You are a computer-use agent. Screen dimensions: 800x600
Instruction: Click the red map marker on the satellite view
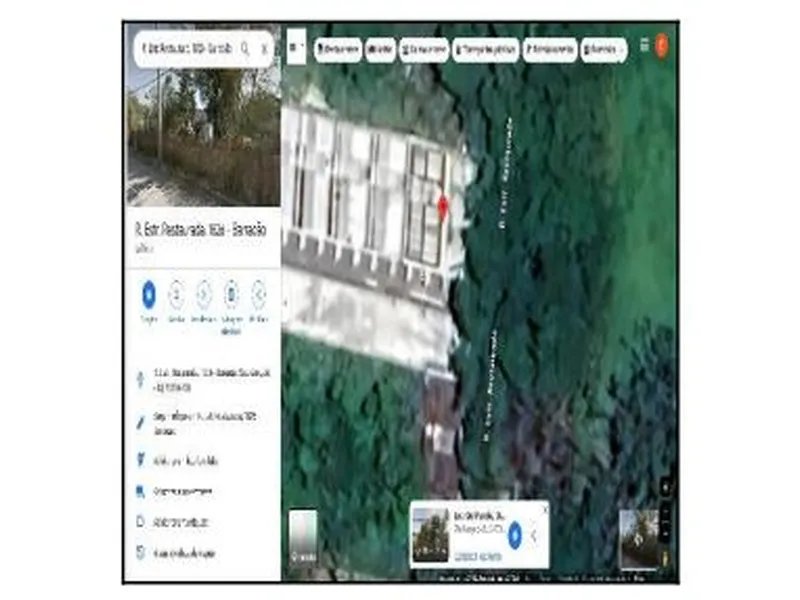[x=444, y=206]
